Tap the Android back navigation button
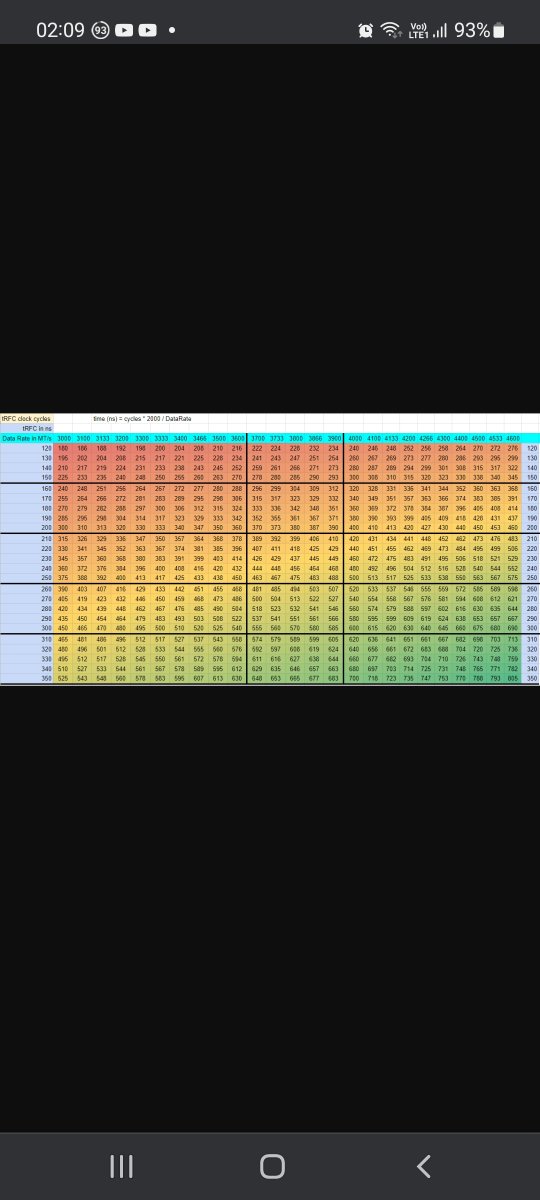This screenshot has height=1200, width=540. click(x=424, y=1165)
